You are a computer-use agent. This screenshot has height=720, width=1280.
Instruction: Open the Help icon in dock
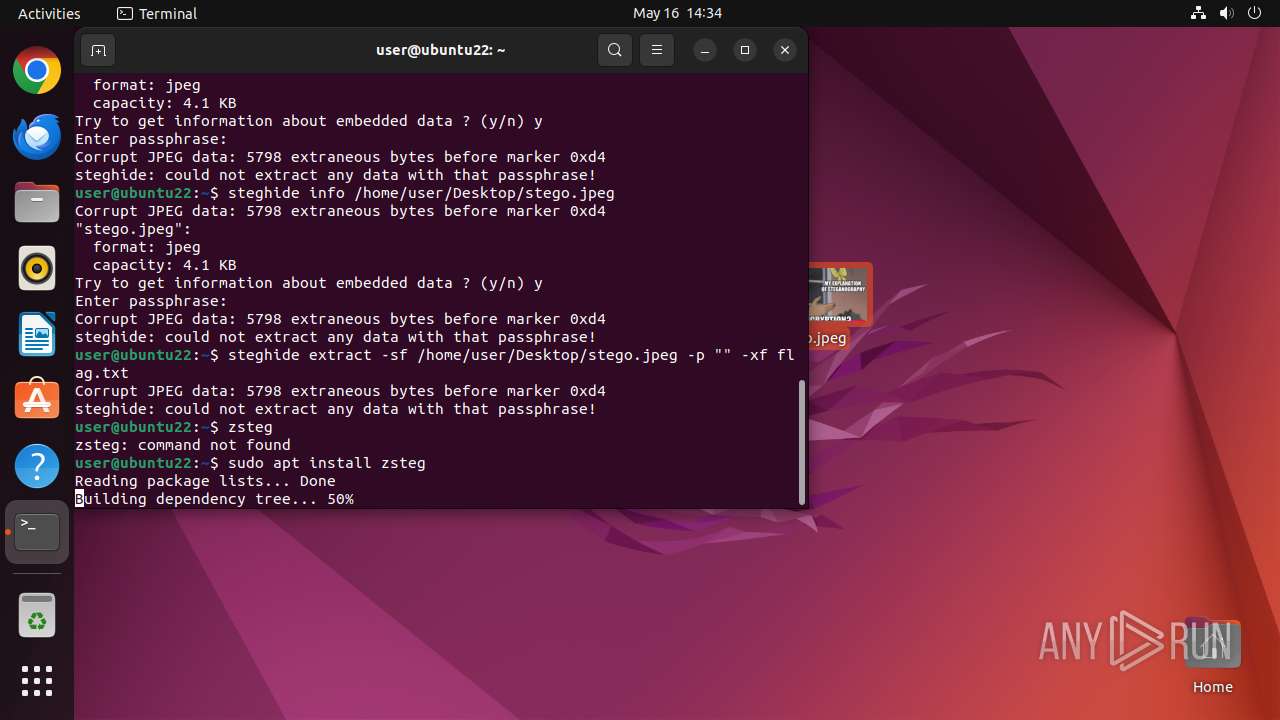point(37,466)
